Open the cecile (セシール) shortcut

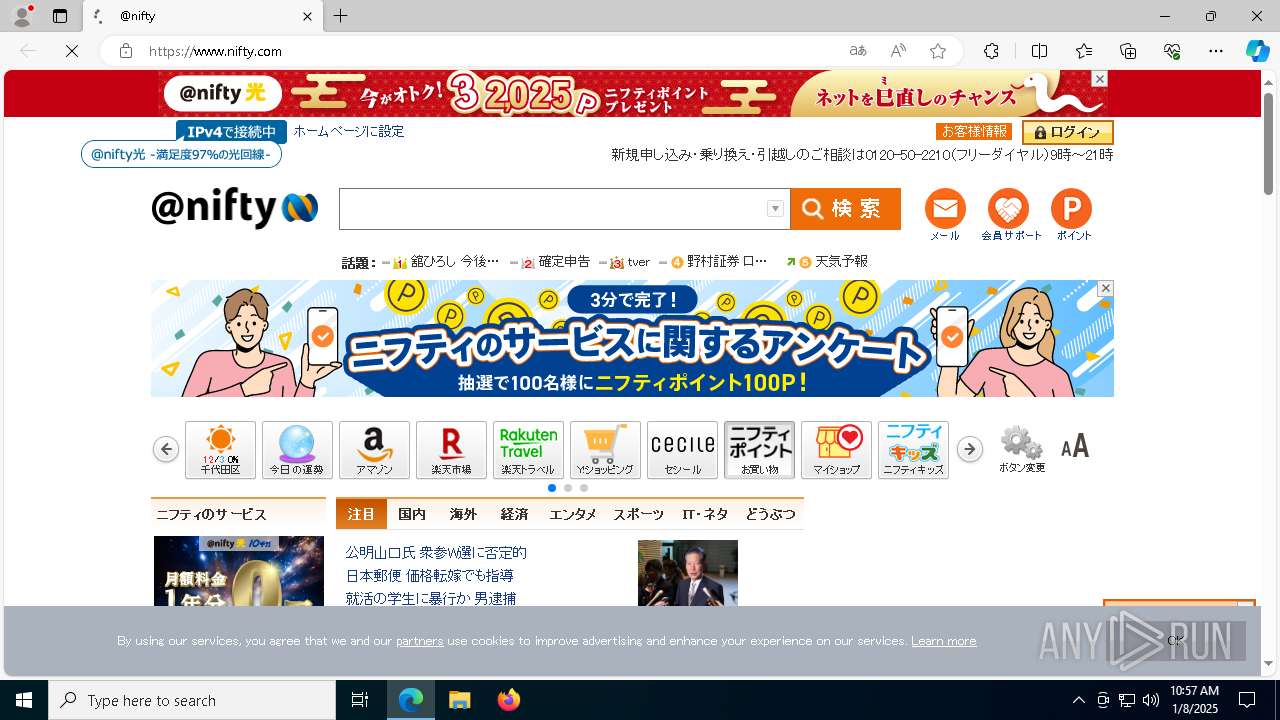click(682, 450)
